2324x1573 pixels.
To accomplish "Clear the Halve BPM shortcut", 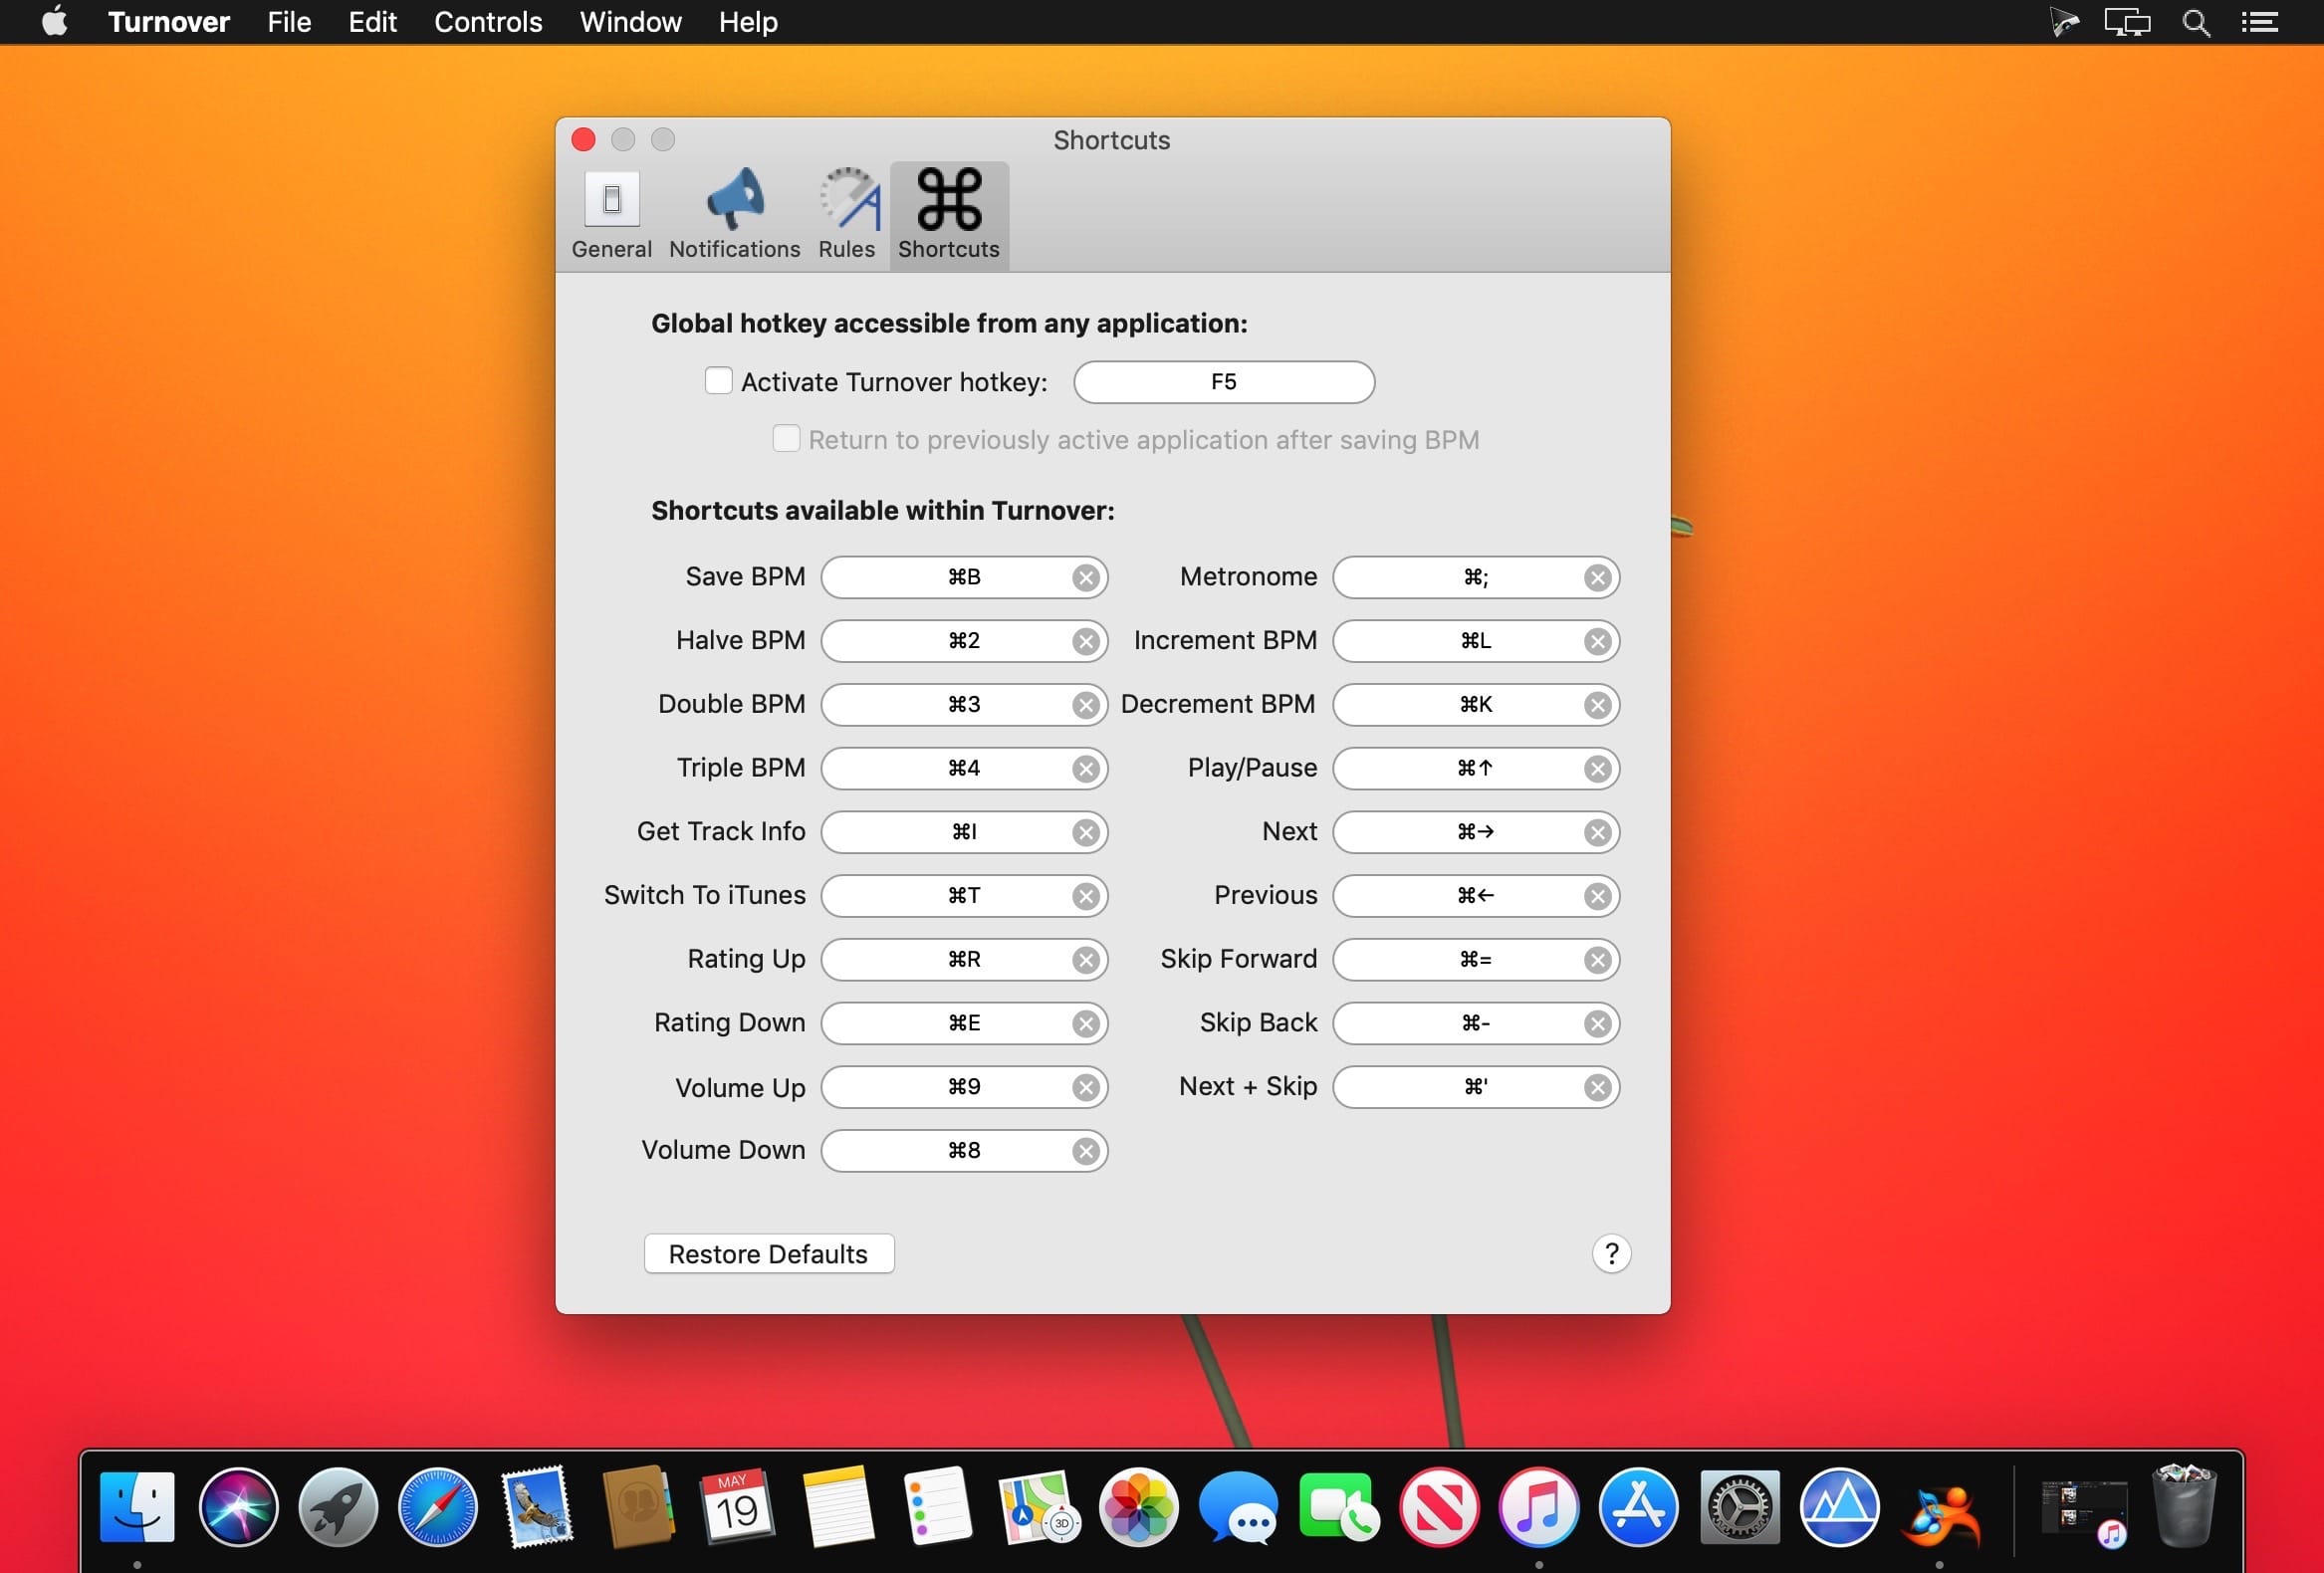I will pyautogui.click(x=1085, y=641).
